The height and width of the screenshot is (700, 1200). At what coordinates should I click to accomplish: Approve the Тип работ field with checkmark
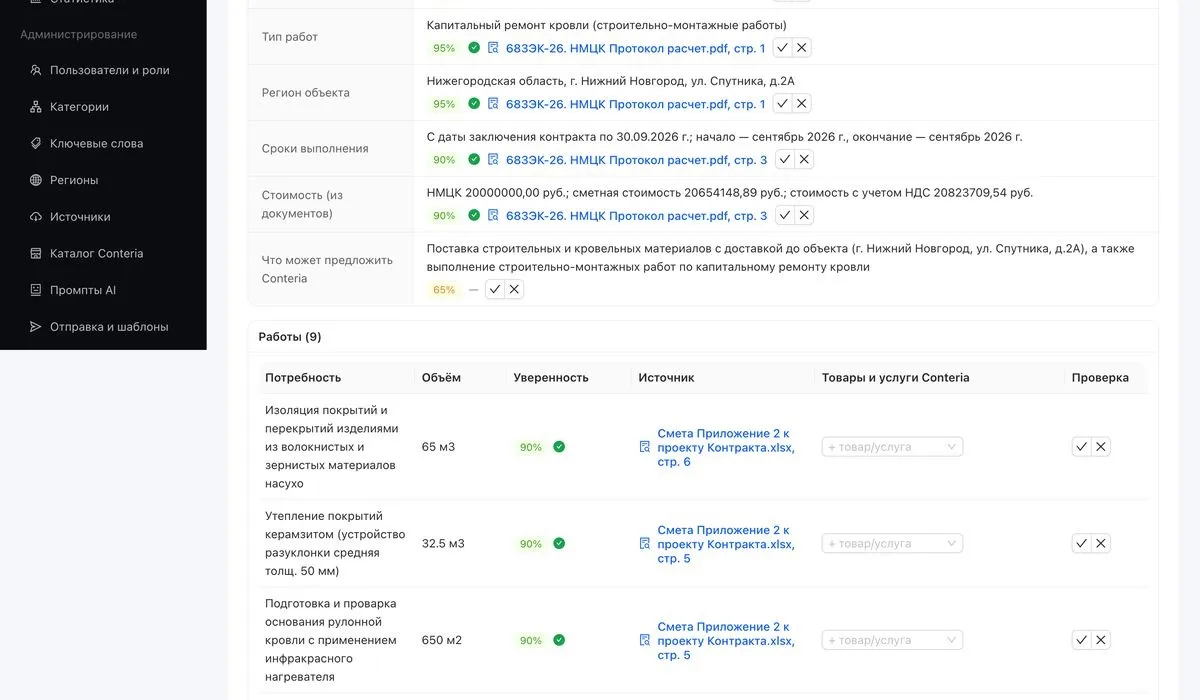pos(783,48)
